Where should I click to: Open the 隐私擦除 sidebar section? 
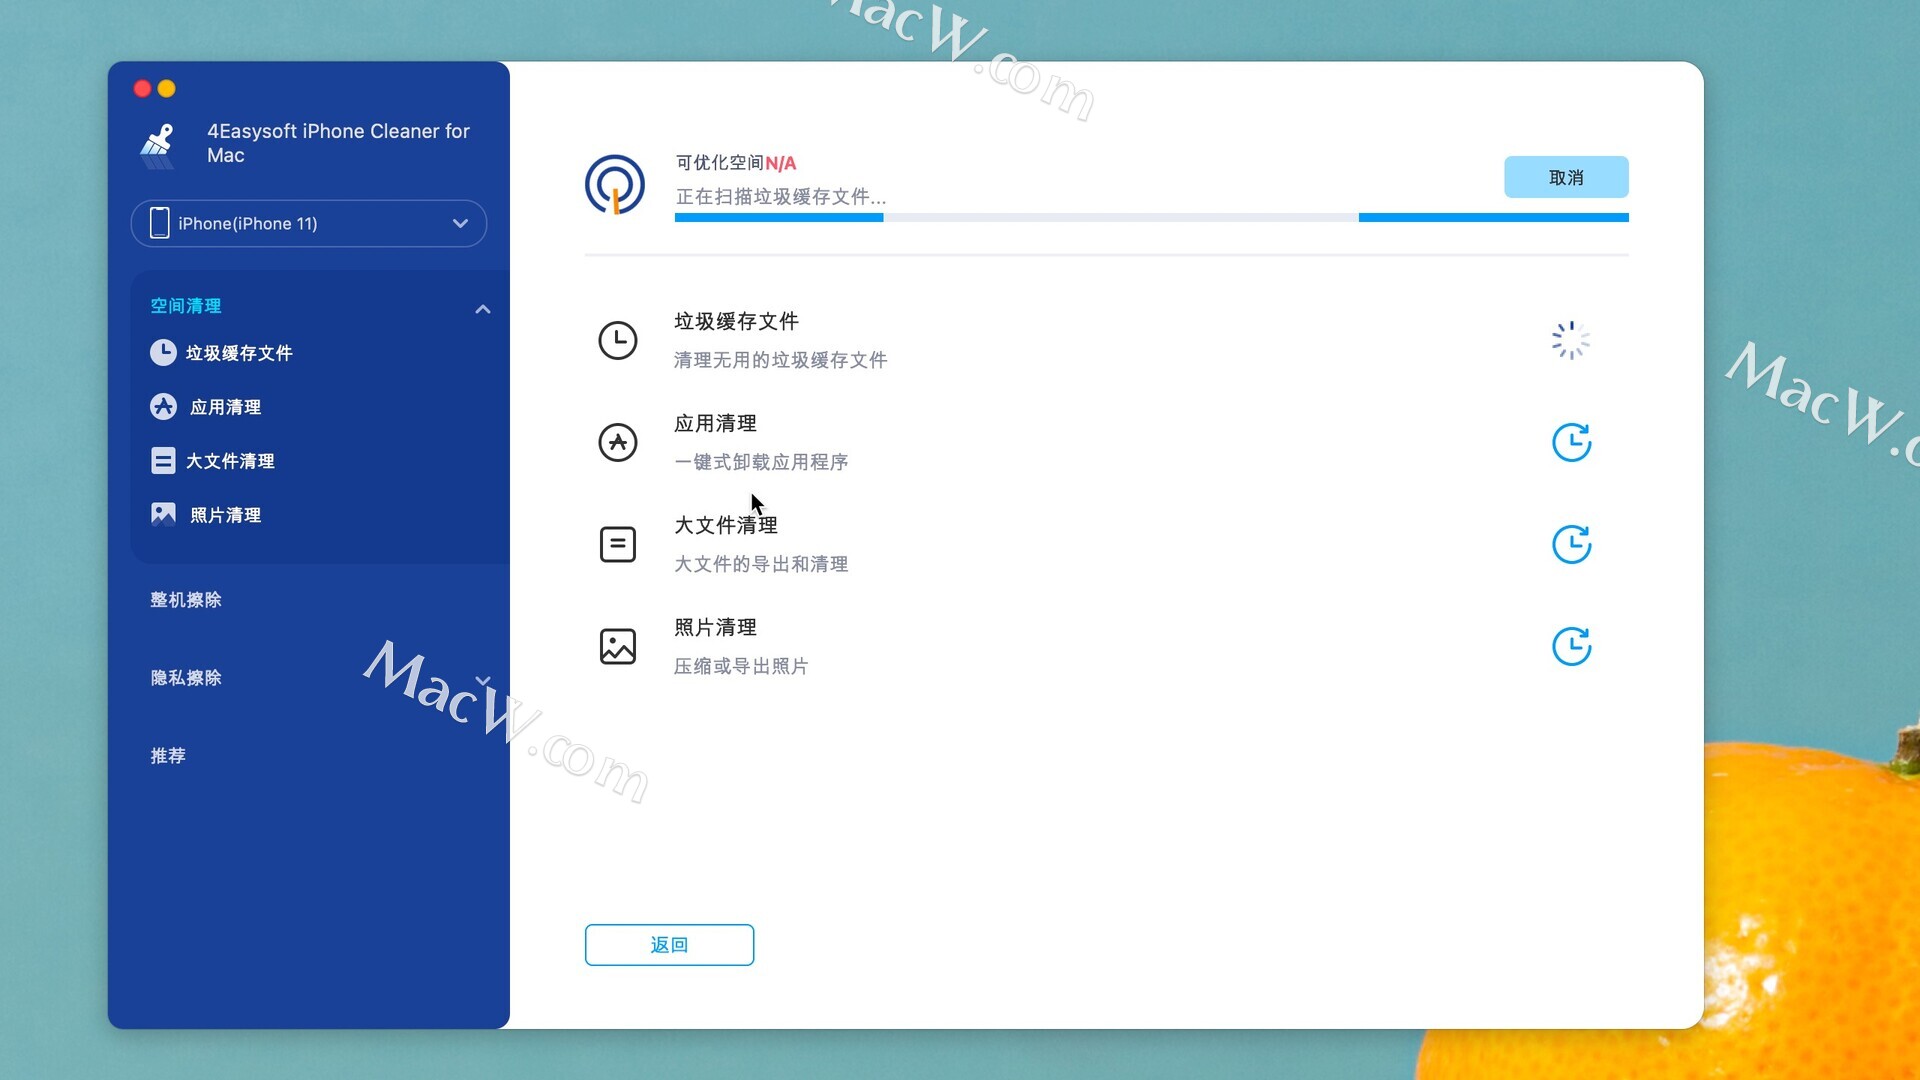[x=186, y=678]
